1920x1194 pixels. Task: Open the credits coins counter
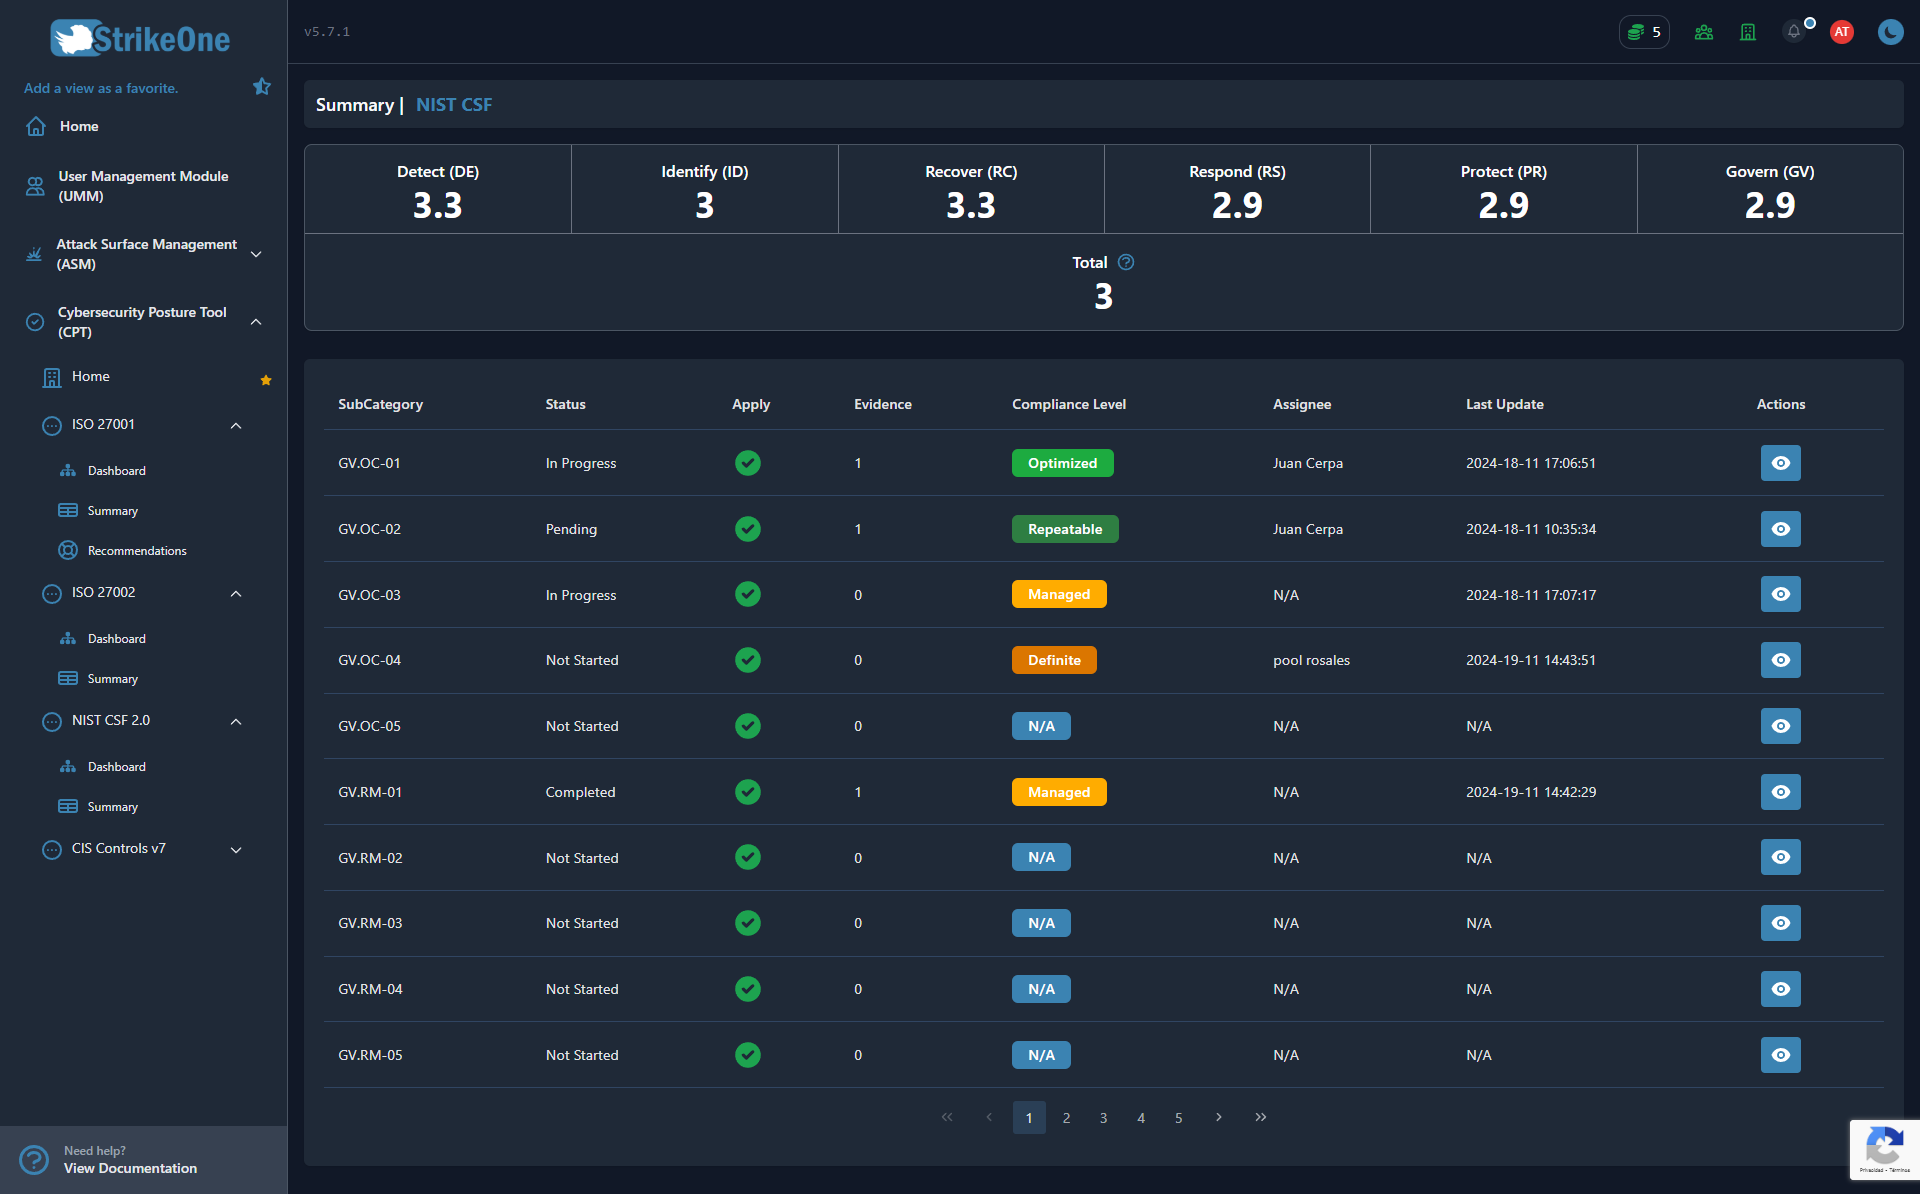pyautogui.click(x=1644, y=32)
